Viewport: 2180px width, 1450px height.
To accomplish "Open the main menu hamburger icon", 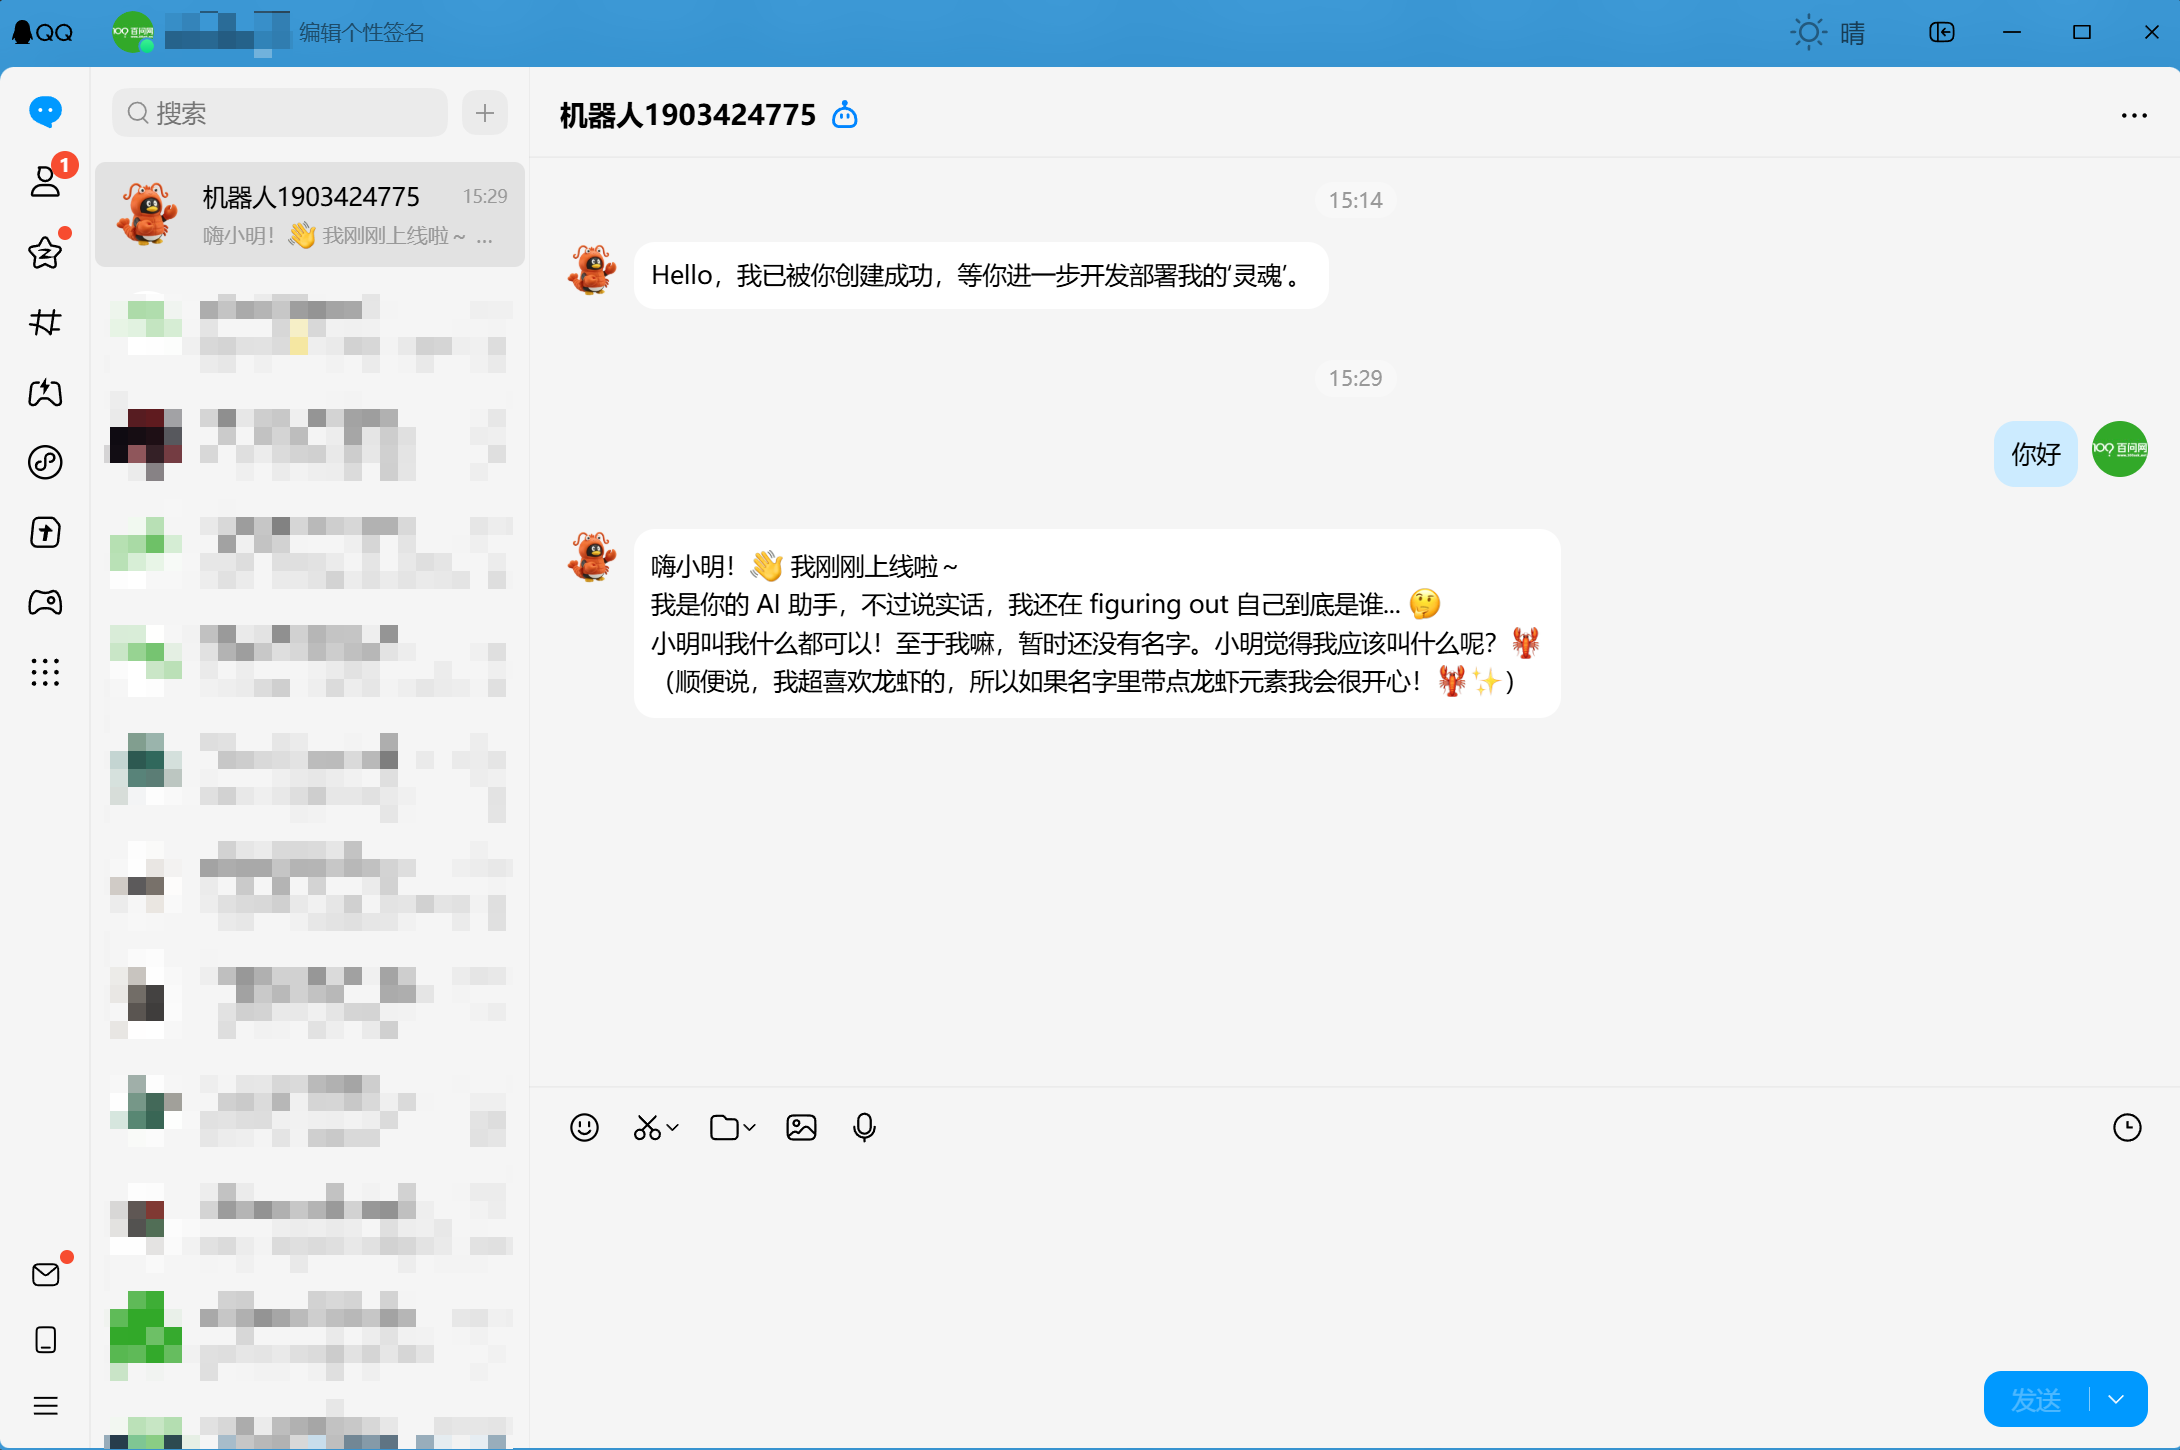I will tap(46, 1405).
